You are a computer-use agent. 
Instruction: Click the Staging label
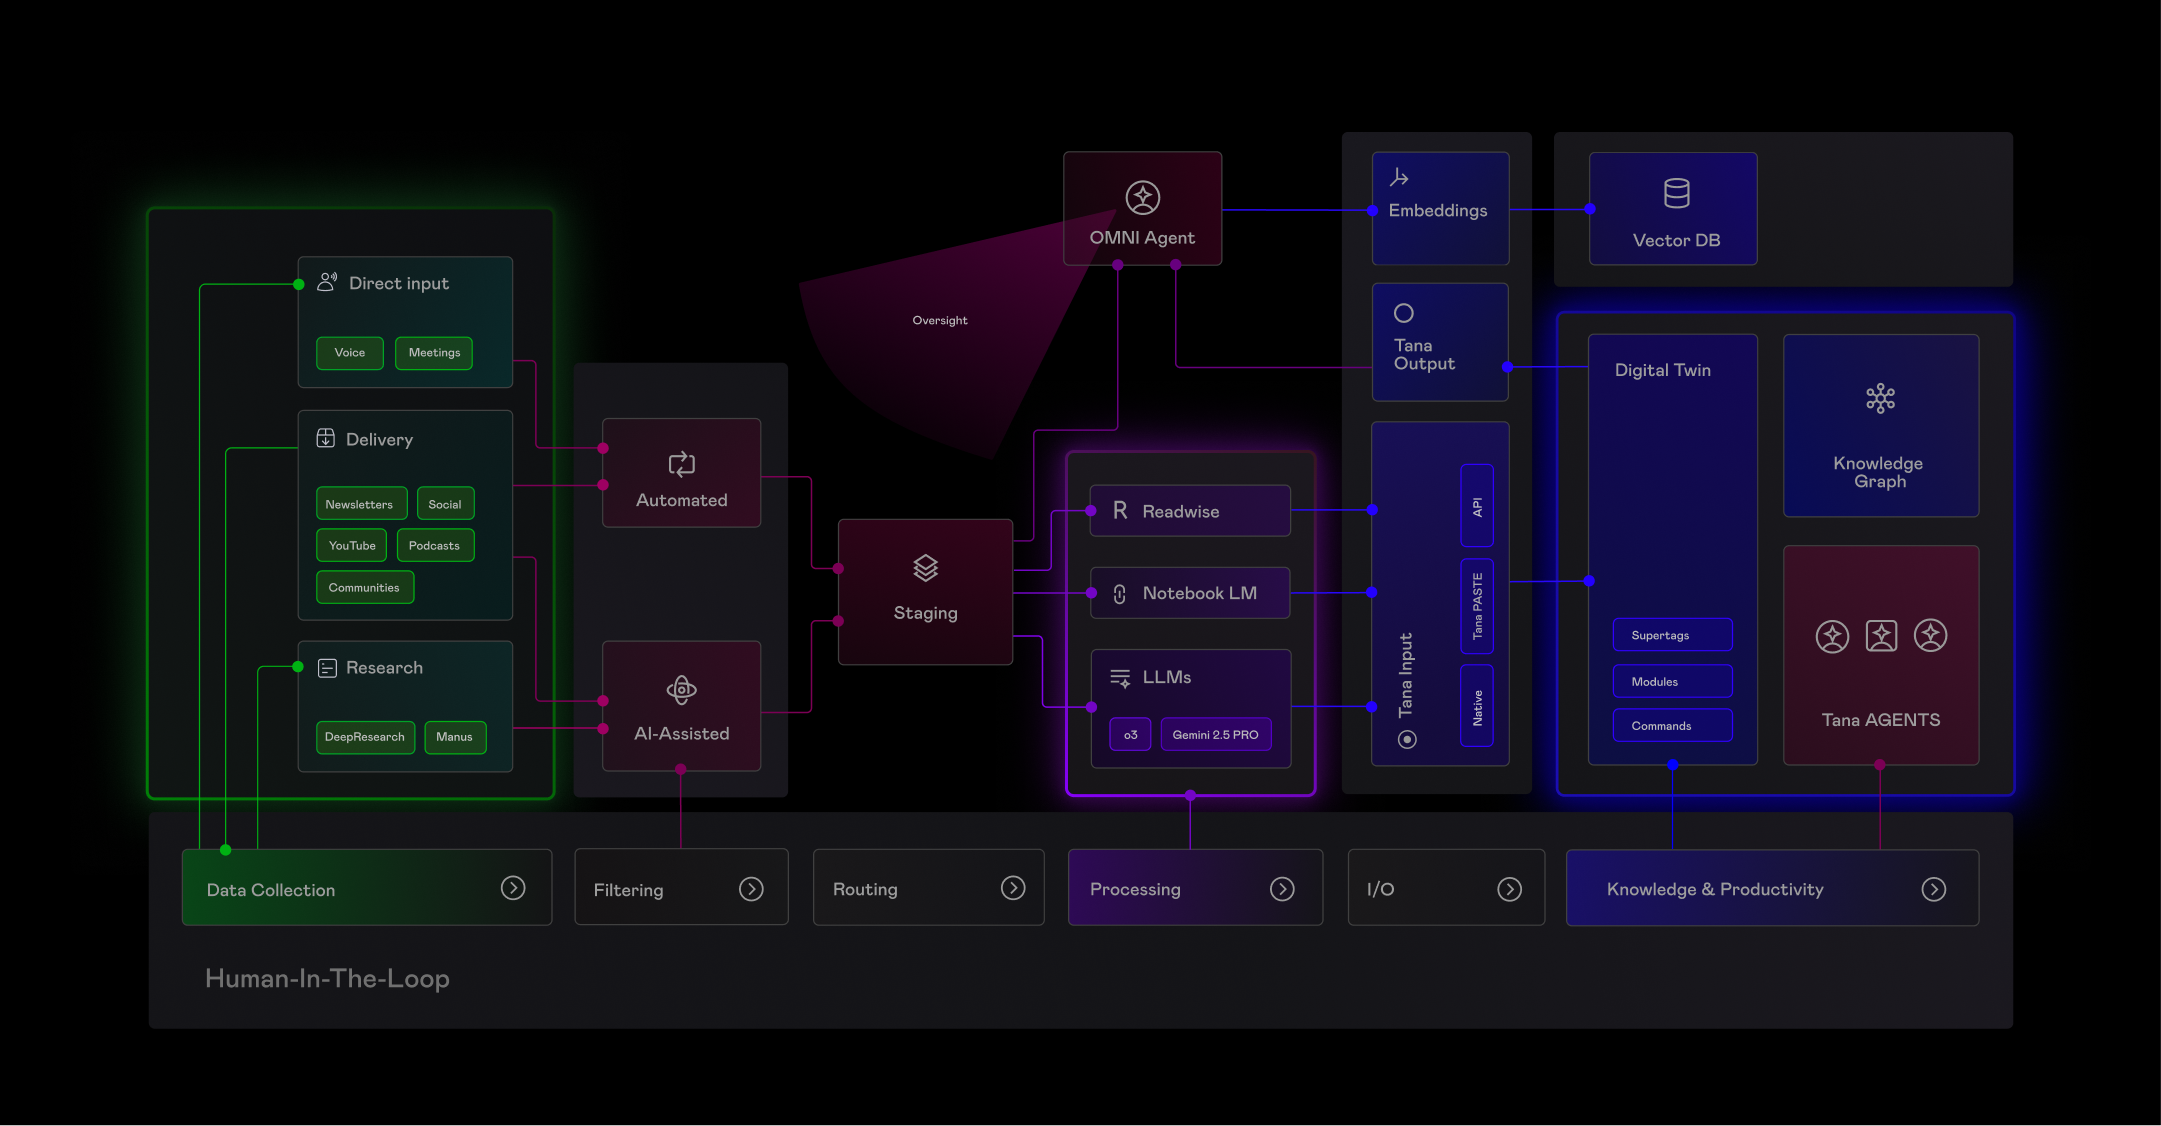click(926, 613)
